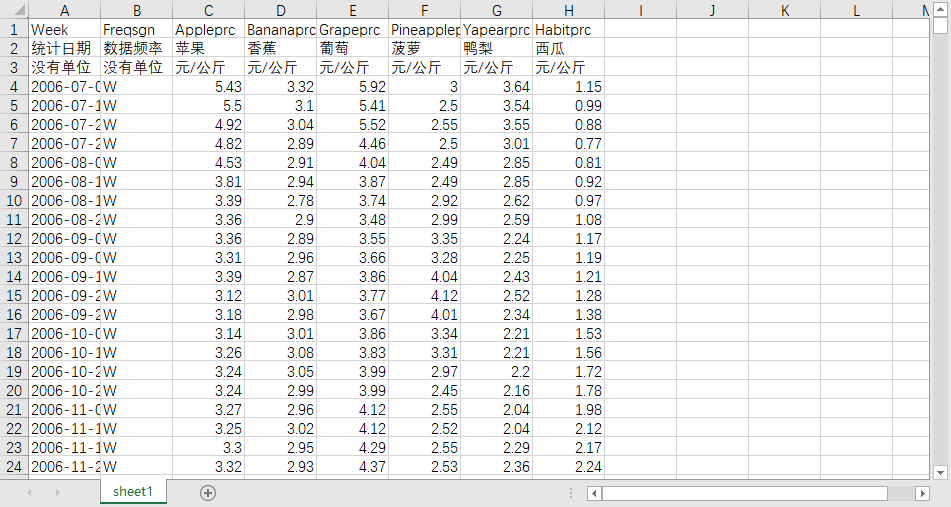
Task: Click the 香蕉 cell
Action: coord(281,48)
